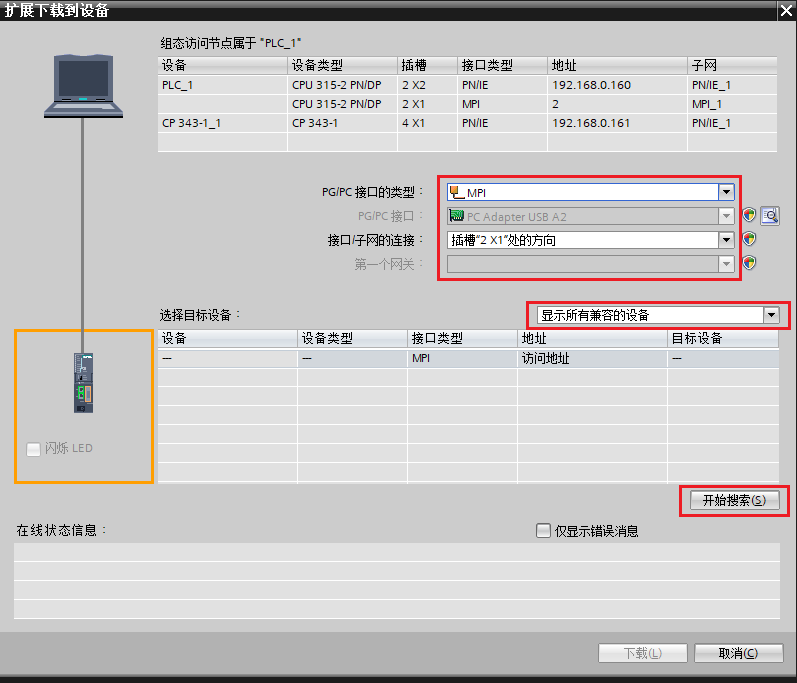Enable 仅显示错误消息 checkbox
Screen dimensions: 797x683
pos(543,531)
